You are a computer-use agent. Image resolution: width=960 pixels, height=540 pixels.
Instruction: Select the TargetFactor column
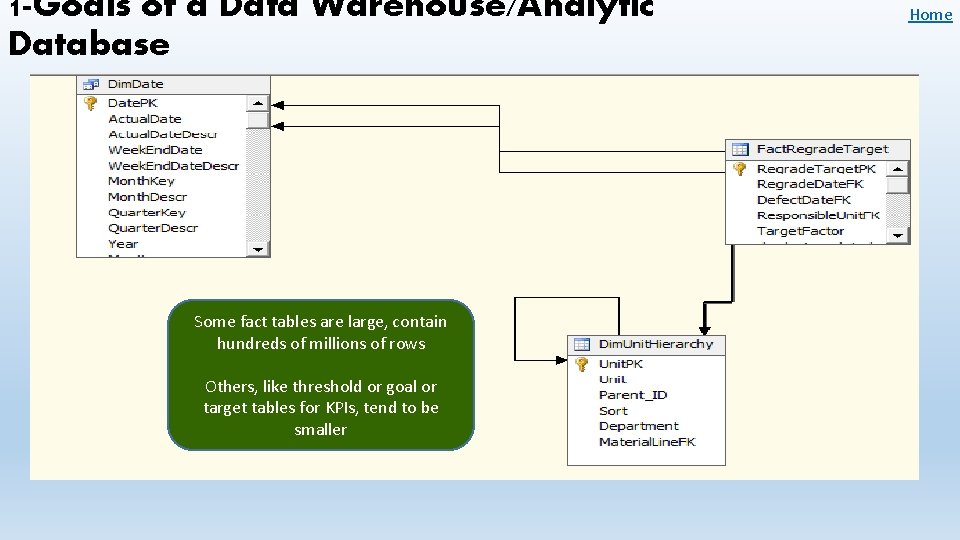tap(800, 231)
